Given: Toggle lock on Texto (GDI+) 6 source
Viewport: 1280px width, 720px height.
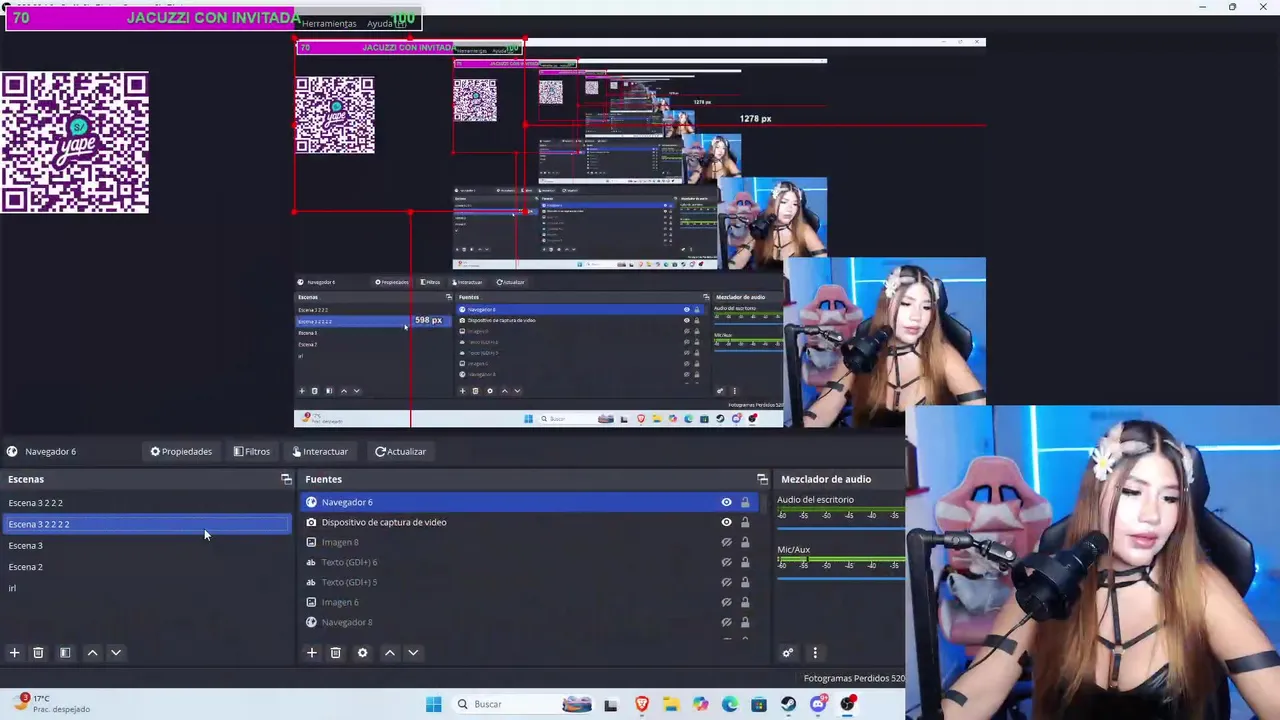Looking at the screenshot, I should (x=745, y=562).
